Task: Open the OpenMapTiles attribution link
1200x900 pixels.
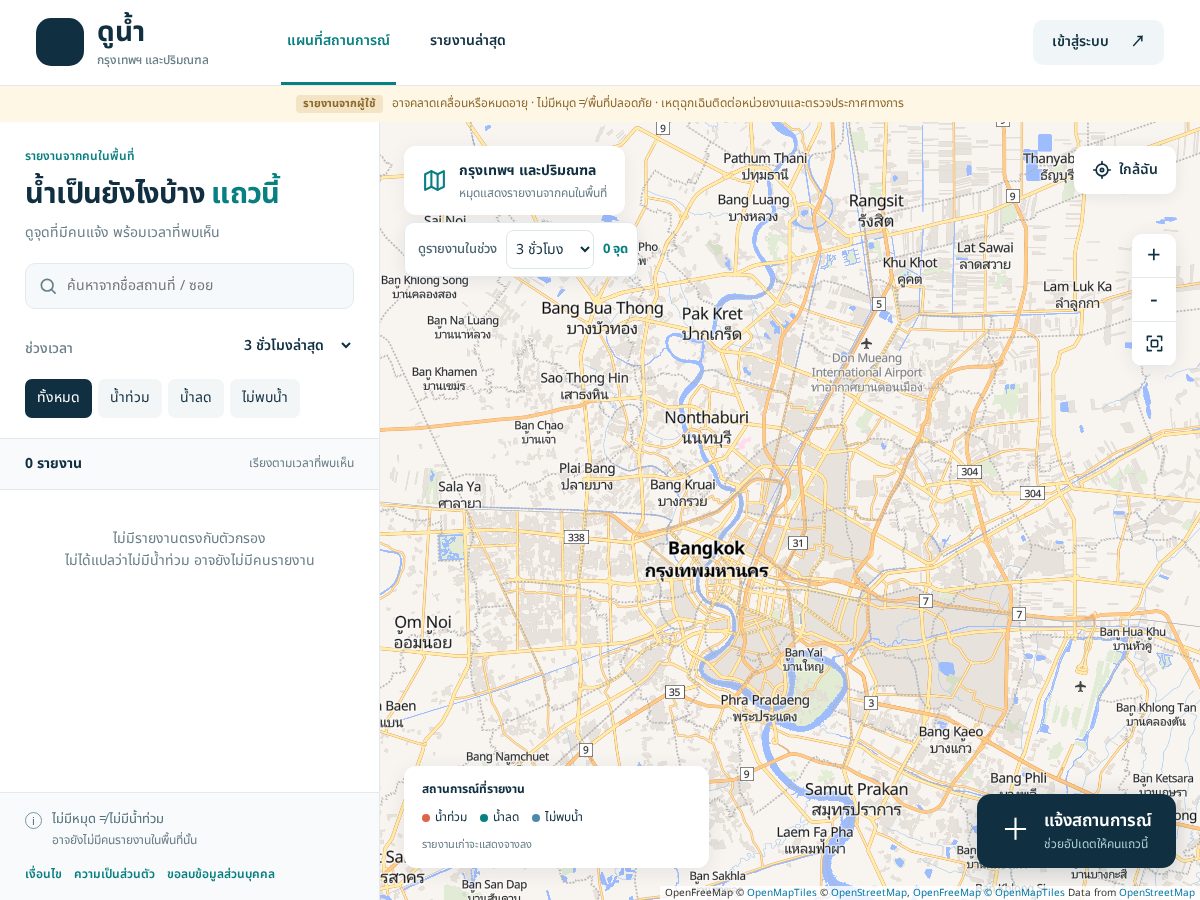Action: point(782,892)
